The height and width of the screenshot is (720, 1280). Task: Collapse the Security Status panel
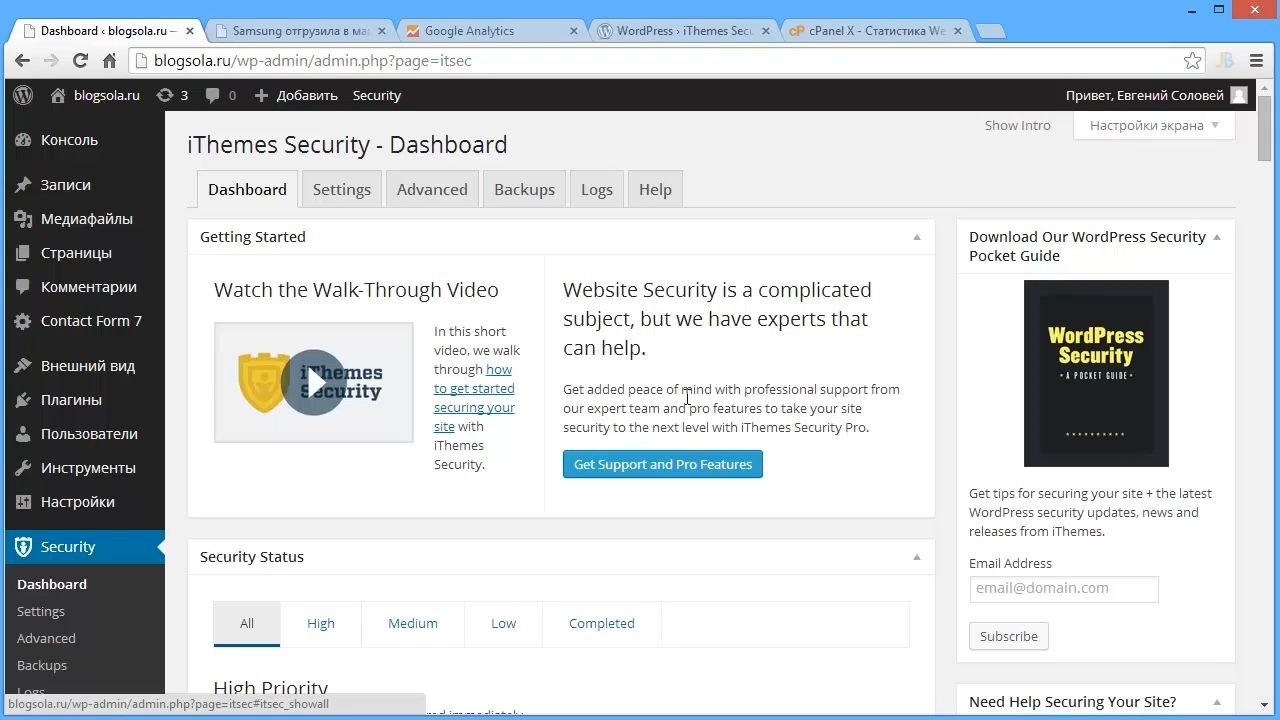tap(916, 557)
